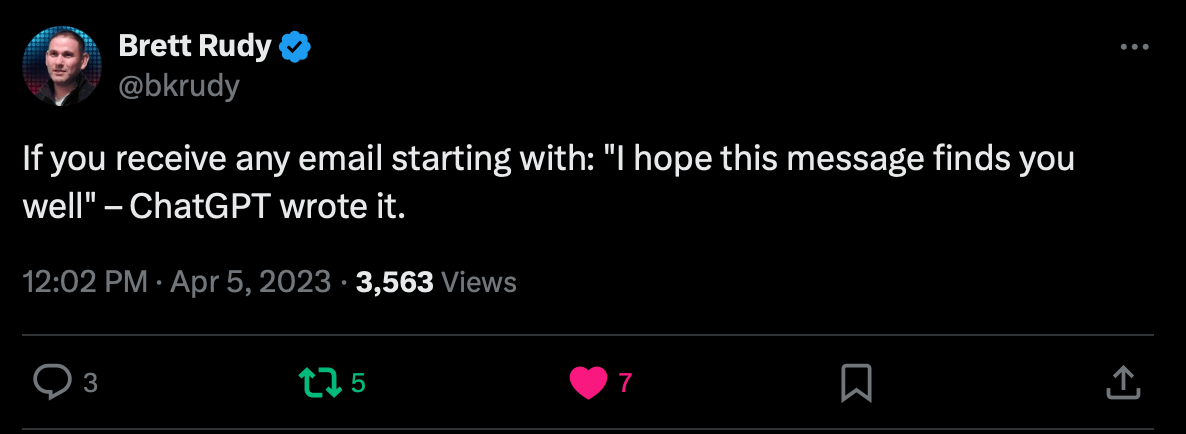1186x434 pixels.
Task: View the 3,563 view count analytics
Action: (x=394, y=282)
